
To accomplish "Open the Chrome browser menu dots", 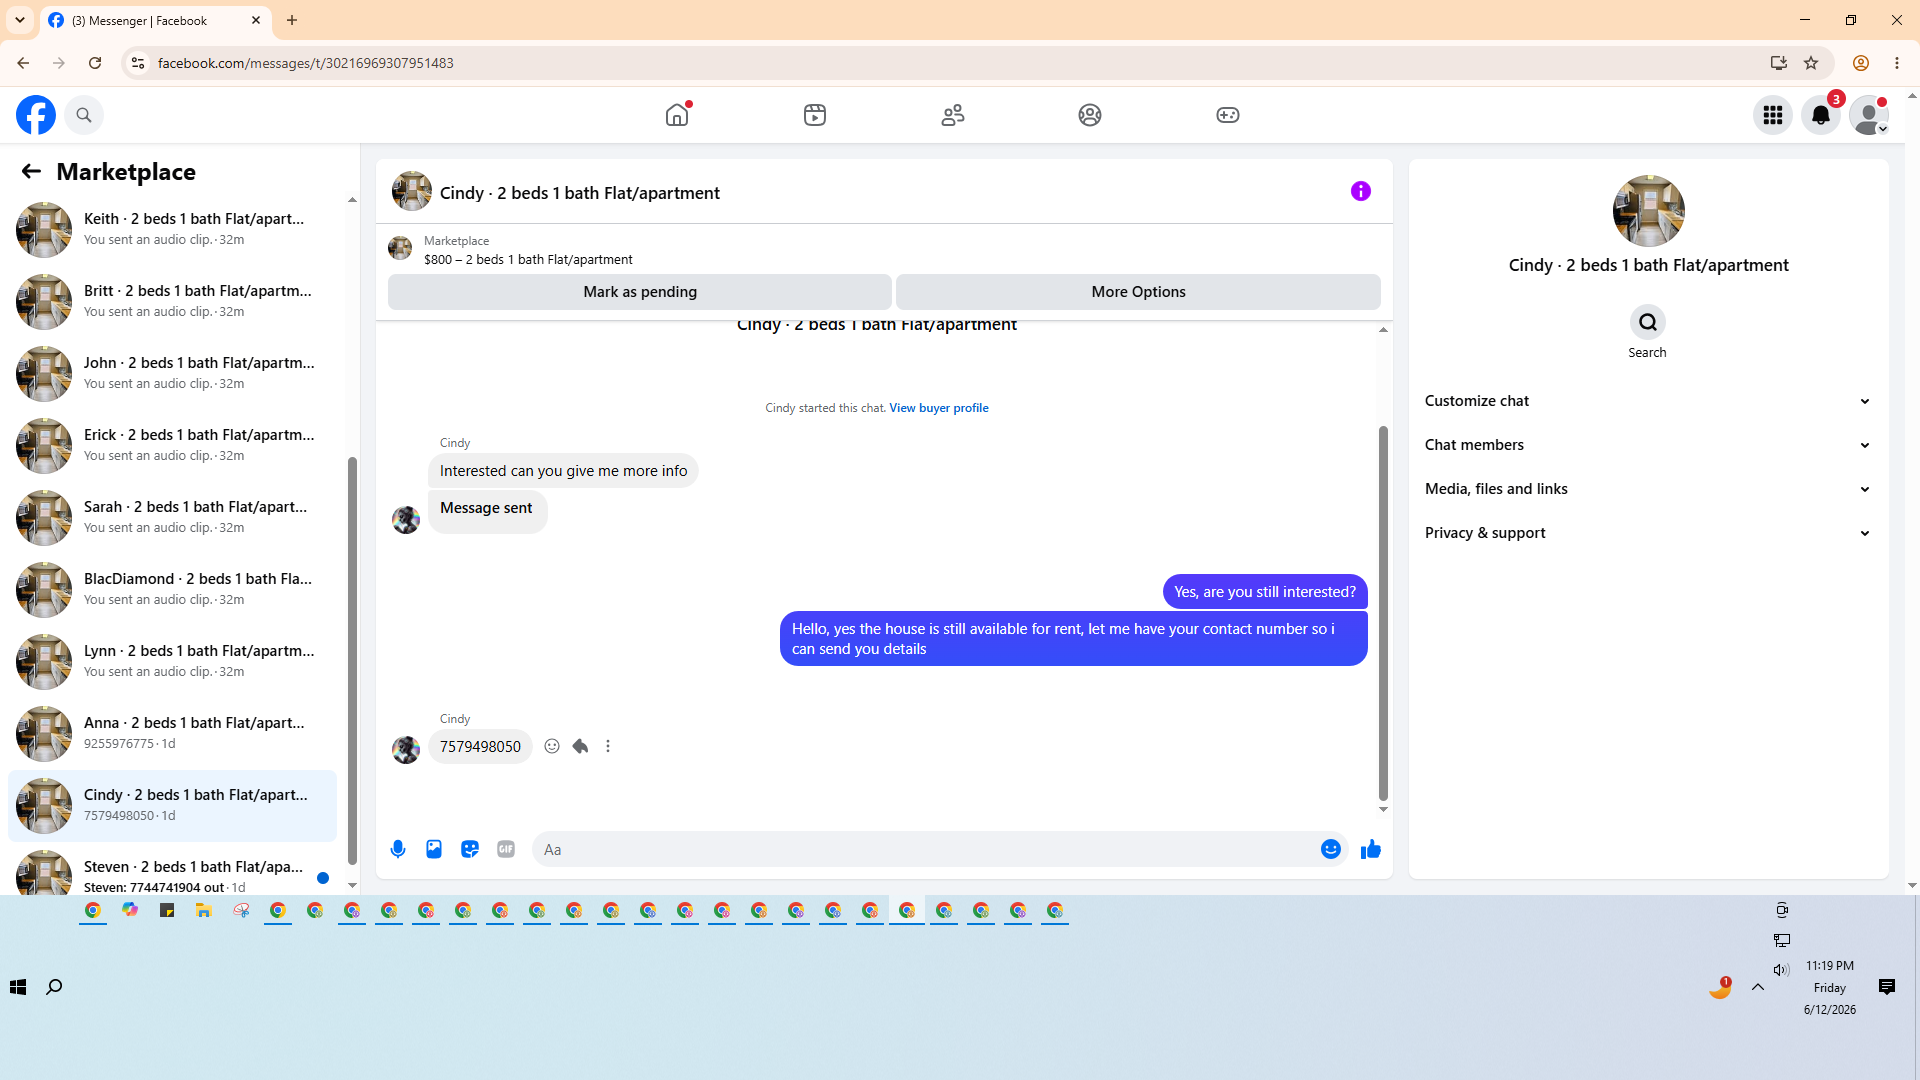I will 1897,63.
